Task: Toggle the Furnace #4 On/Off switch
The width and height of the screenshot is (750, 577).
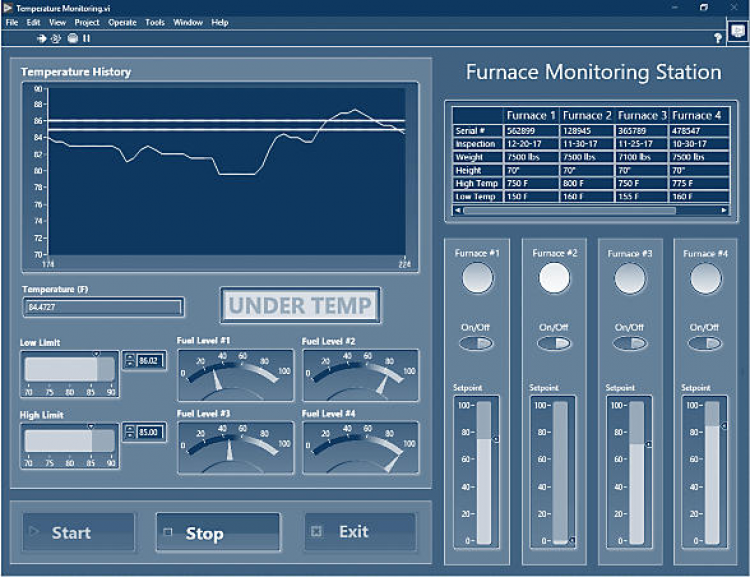Action: [x=705, y=343]
